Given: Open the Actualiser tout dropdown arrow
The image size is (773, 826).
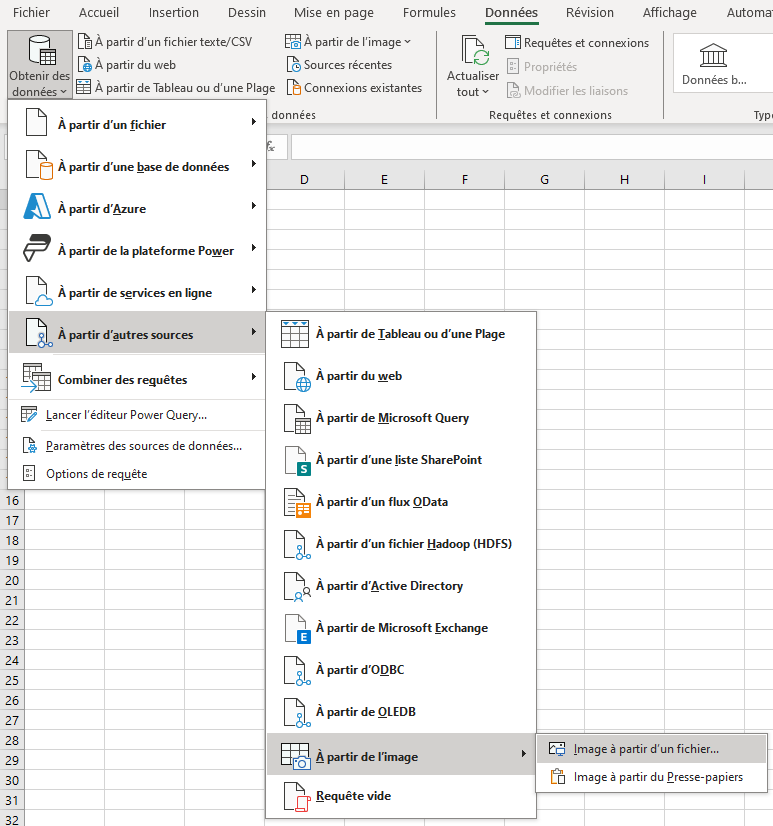Looking at the screenshot, I should coord(485,92).
